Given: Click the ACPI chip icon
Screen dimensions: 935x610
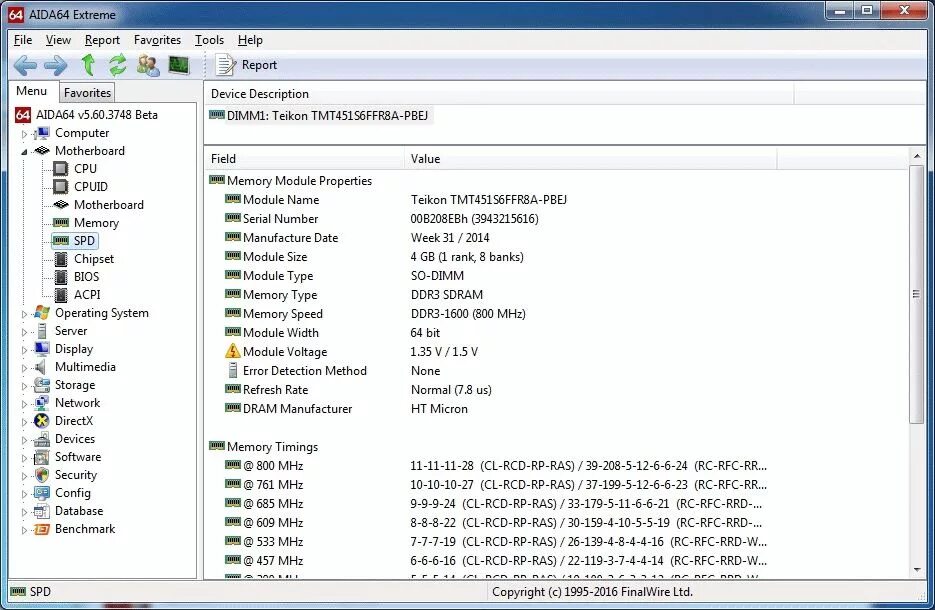Looking at the screenshot, I should tap(61, 295).
